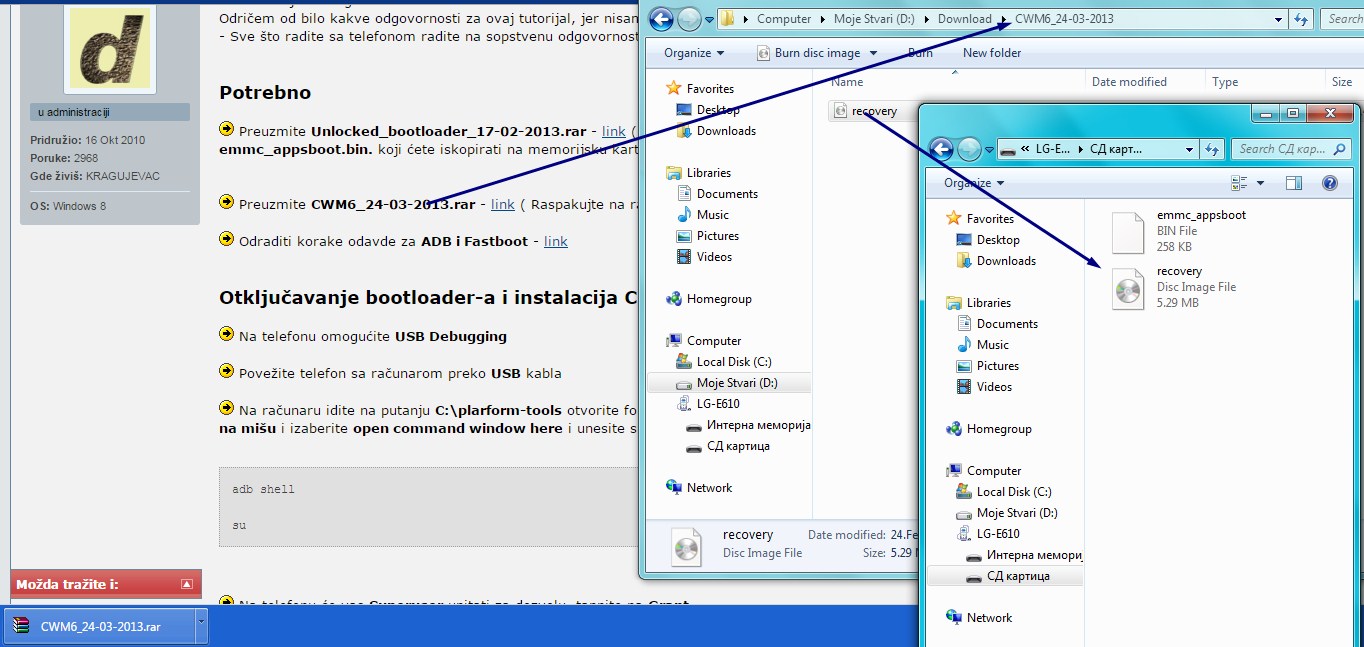Open Local Disk (C:) in CWM6 window sidebar
1364x647 pixels.
(733, 362)
